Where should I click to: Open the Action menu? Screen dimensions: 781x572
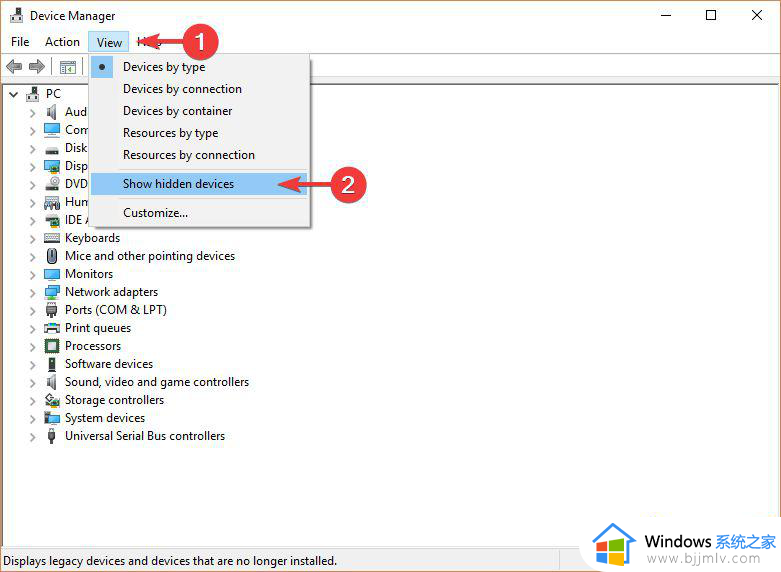62,42
